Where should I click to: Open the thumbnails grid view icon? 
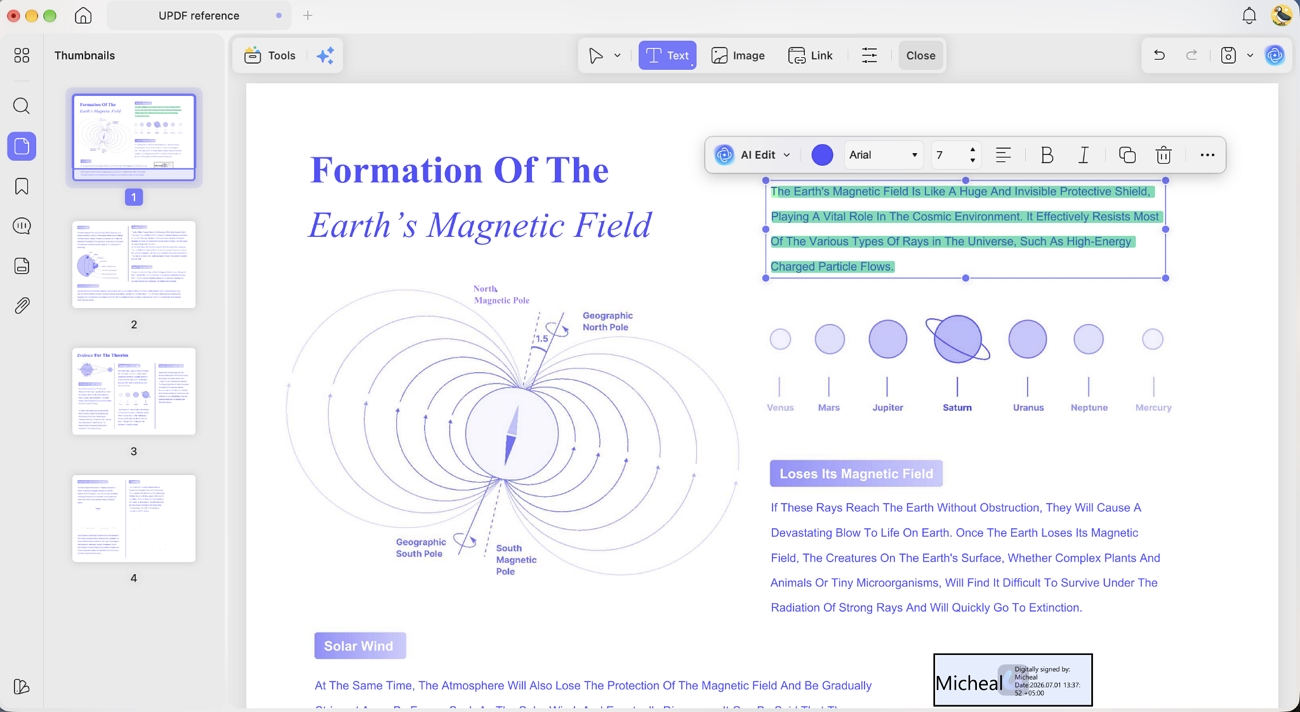(21, 56)
